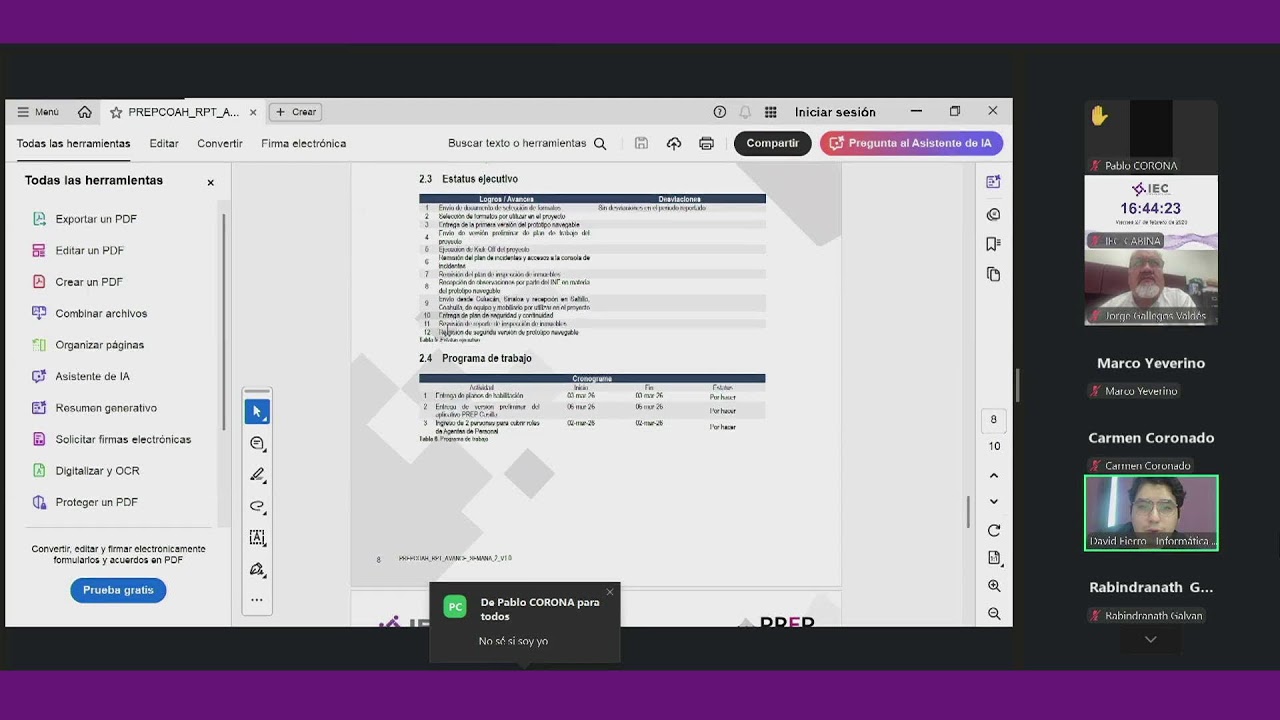The image size is (1280, 720).
Task: Go to previous page with up chevron
Action: 993,475
